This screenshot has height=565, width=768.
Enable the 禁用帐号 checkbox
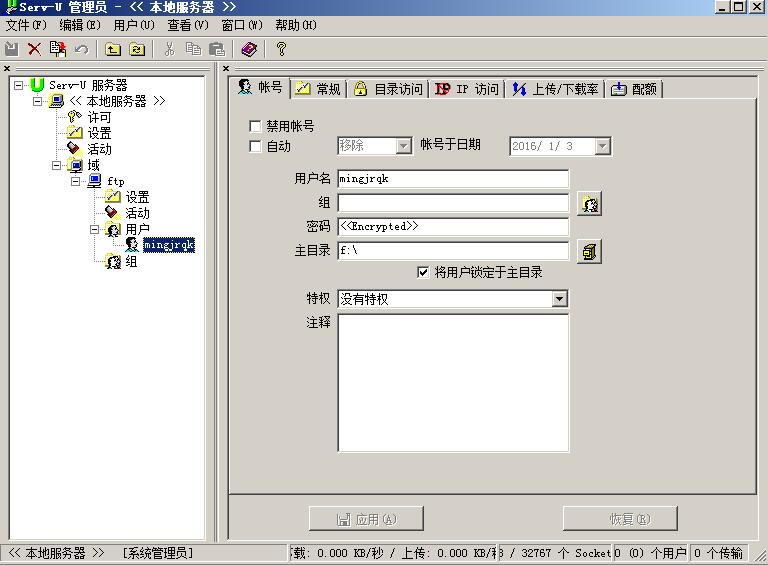[255, 126]
